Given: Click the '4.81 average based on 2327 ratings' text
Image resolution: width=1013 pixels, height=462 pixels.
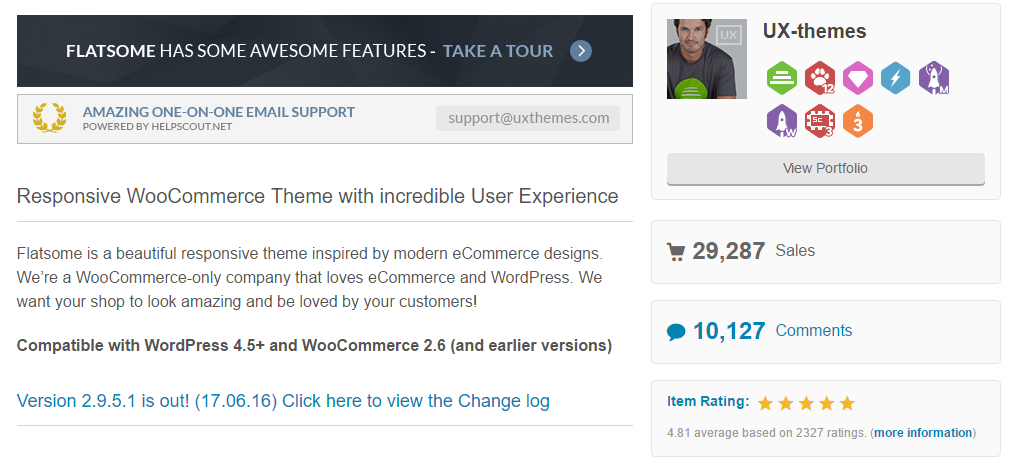Looking at the screenshot, I should pyautogui.click(x=766, y=432).
